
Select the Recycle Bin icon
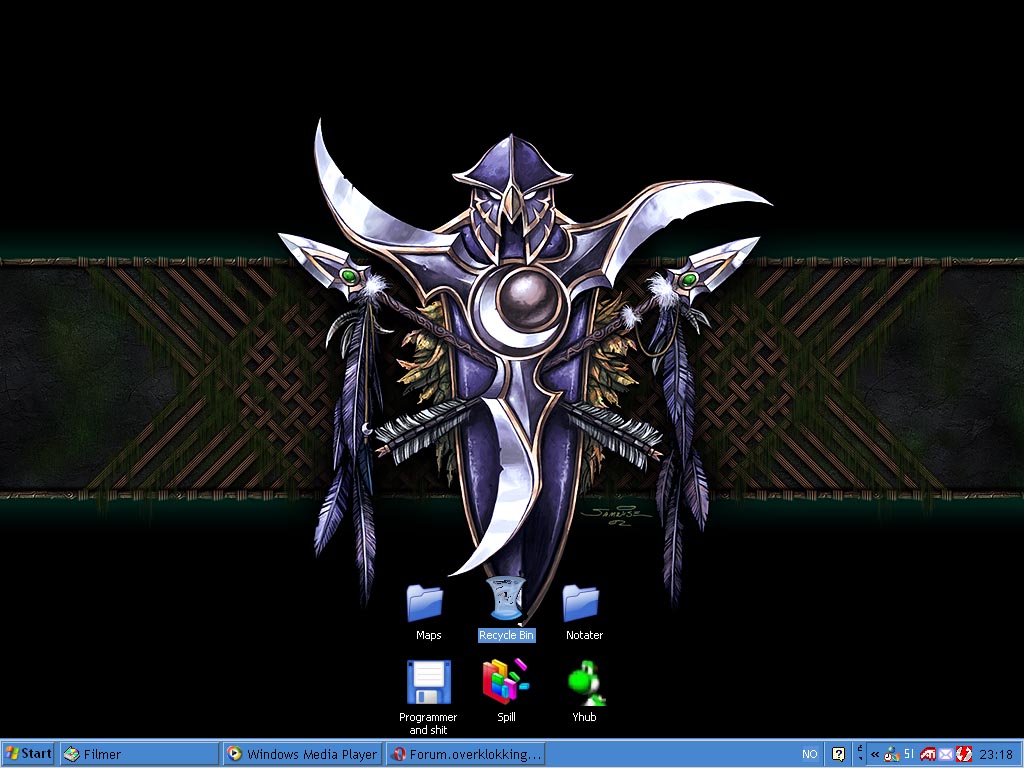506,599
